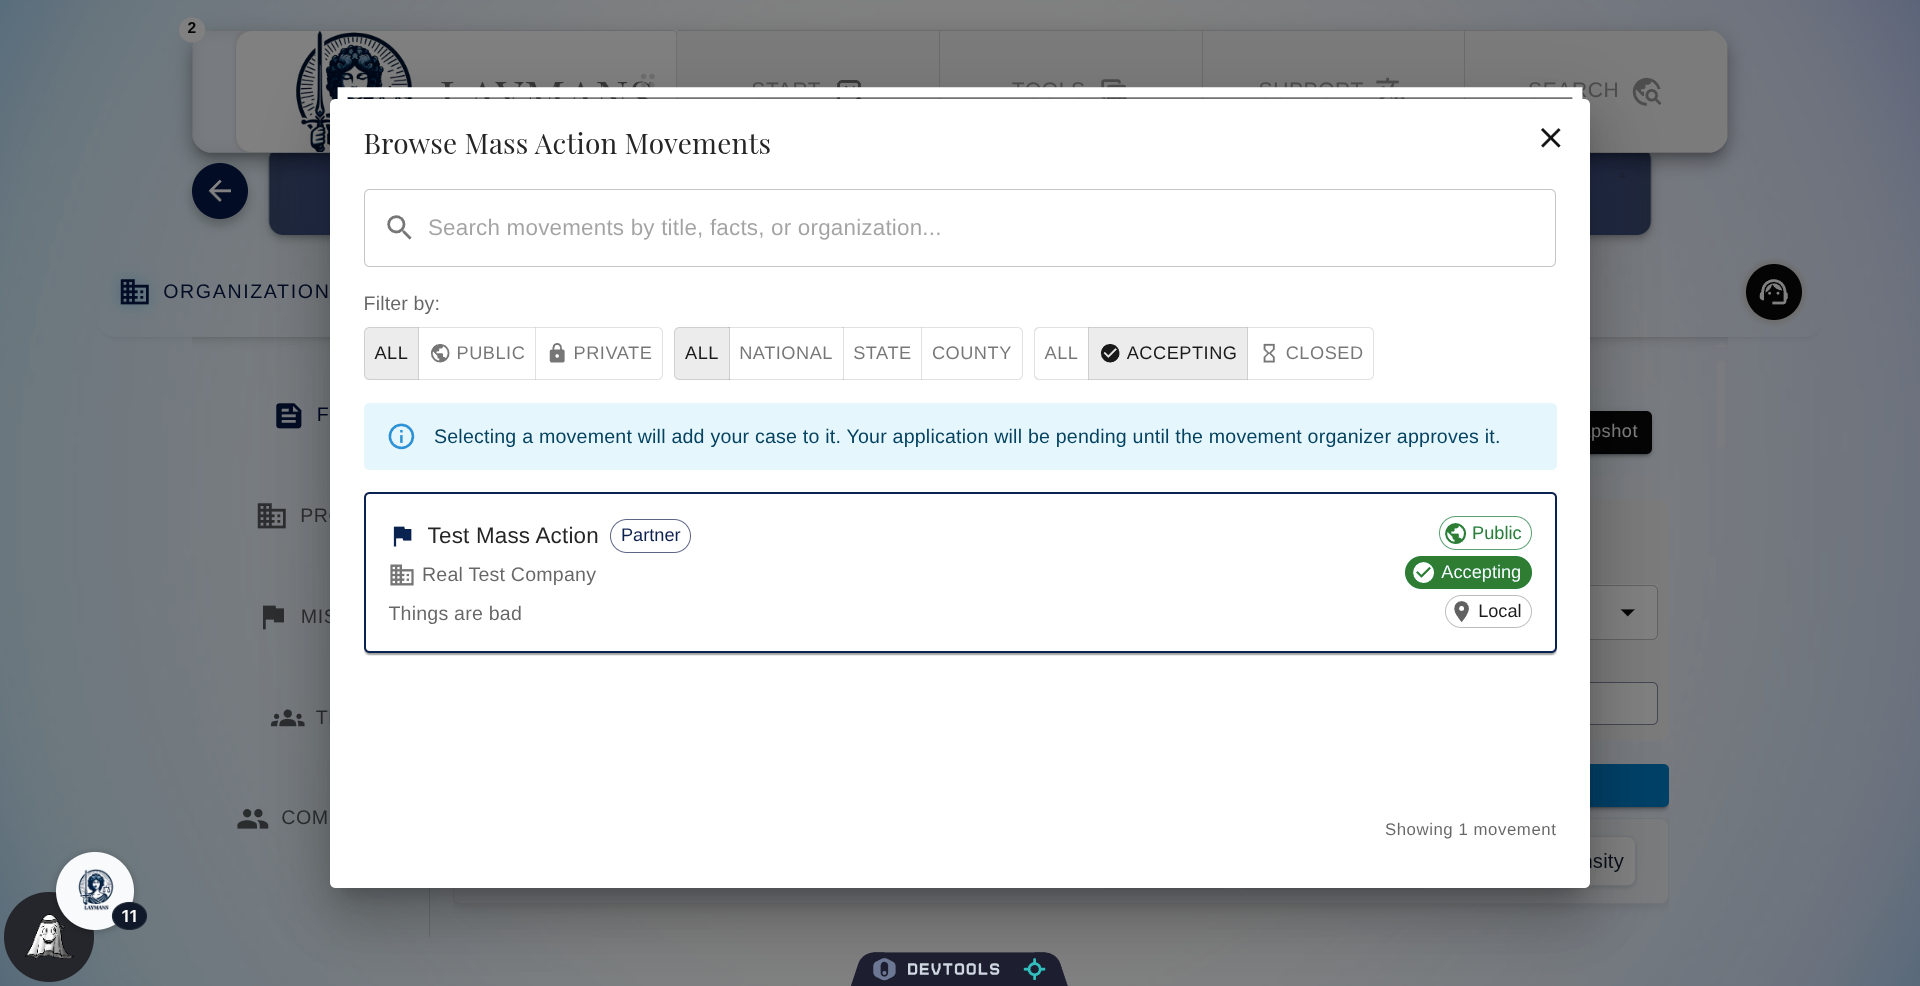Open the round Laymans logo badge showing 11
The width and height of the screenshot is (1920, 986).
click(96, 890)
